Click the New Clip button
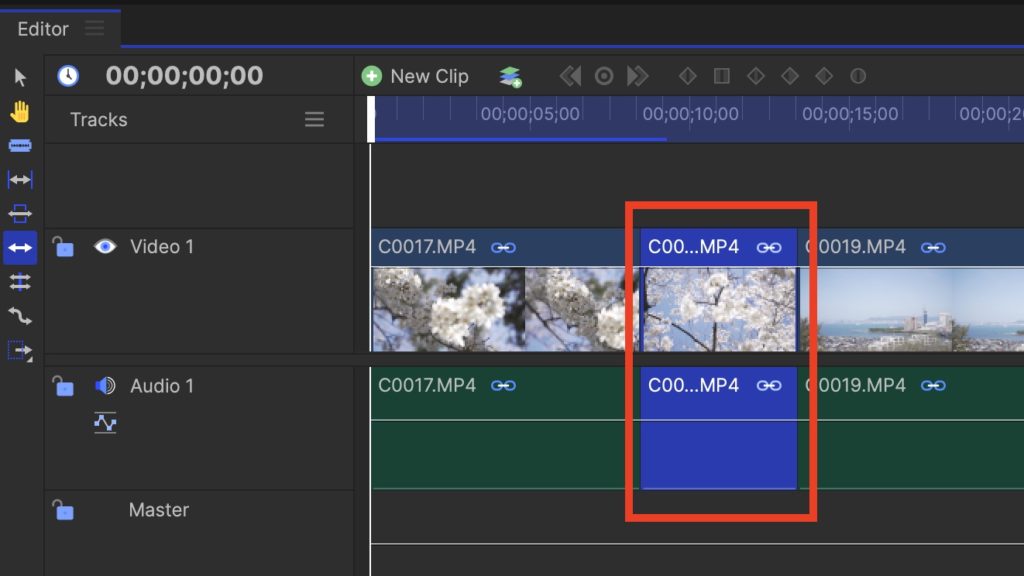The width and height of the screenshot is (1024, 576). (415, 76)
